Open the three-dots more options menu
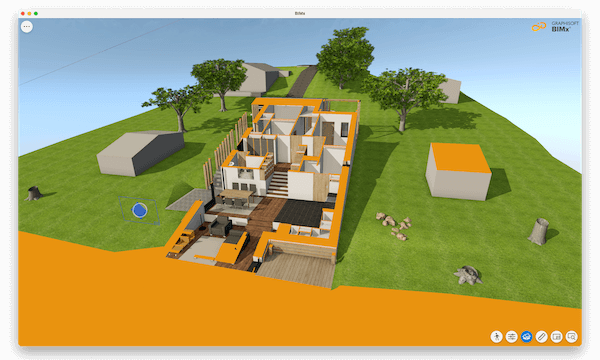 pyautogui.click(x=26, y=27)
